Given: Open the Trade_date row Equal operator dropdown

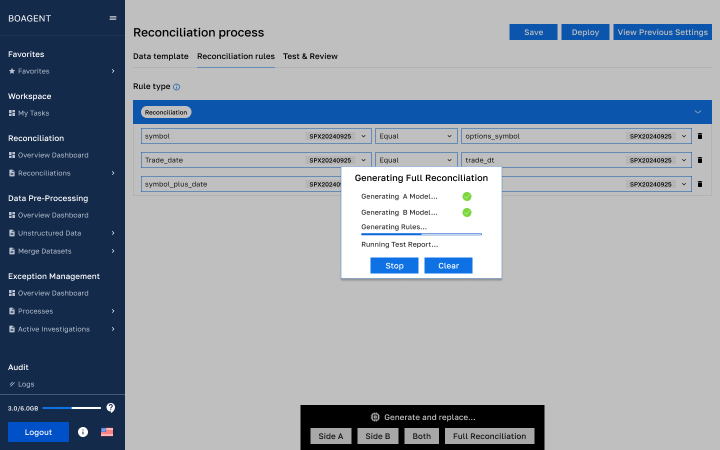Looking at the screenshot, I should pyautogui.click(x=416, y=160).
